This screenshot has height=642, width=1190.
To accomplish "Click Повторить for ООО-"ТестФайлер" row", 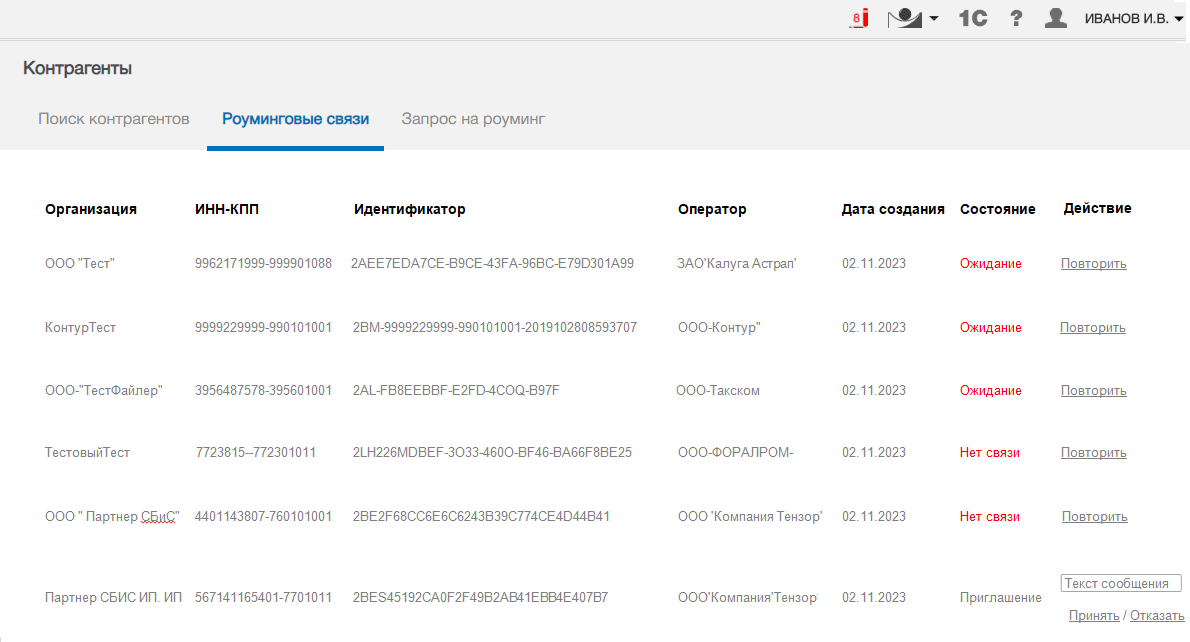I will click(1093, 391).
